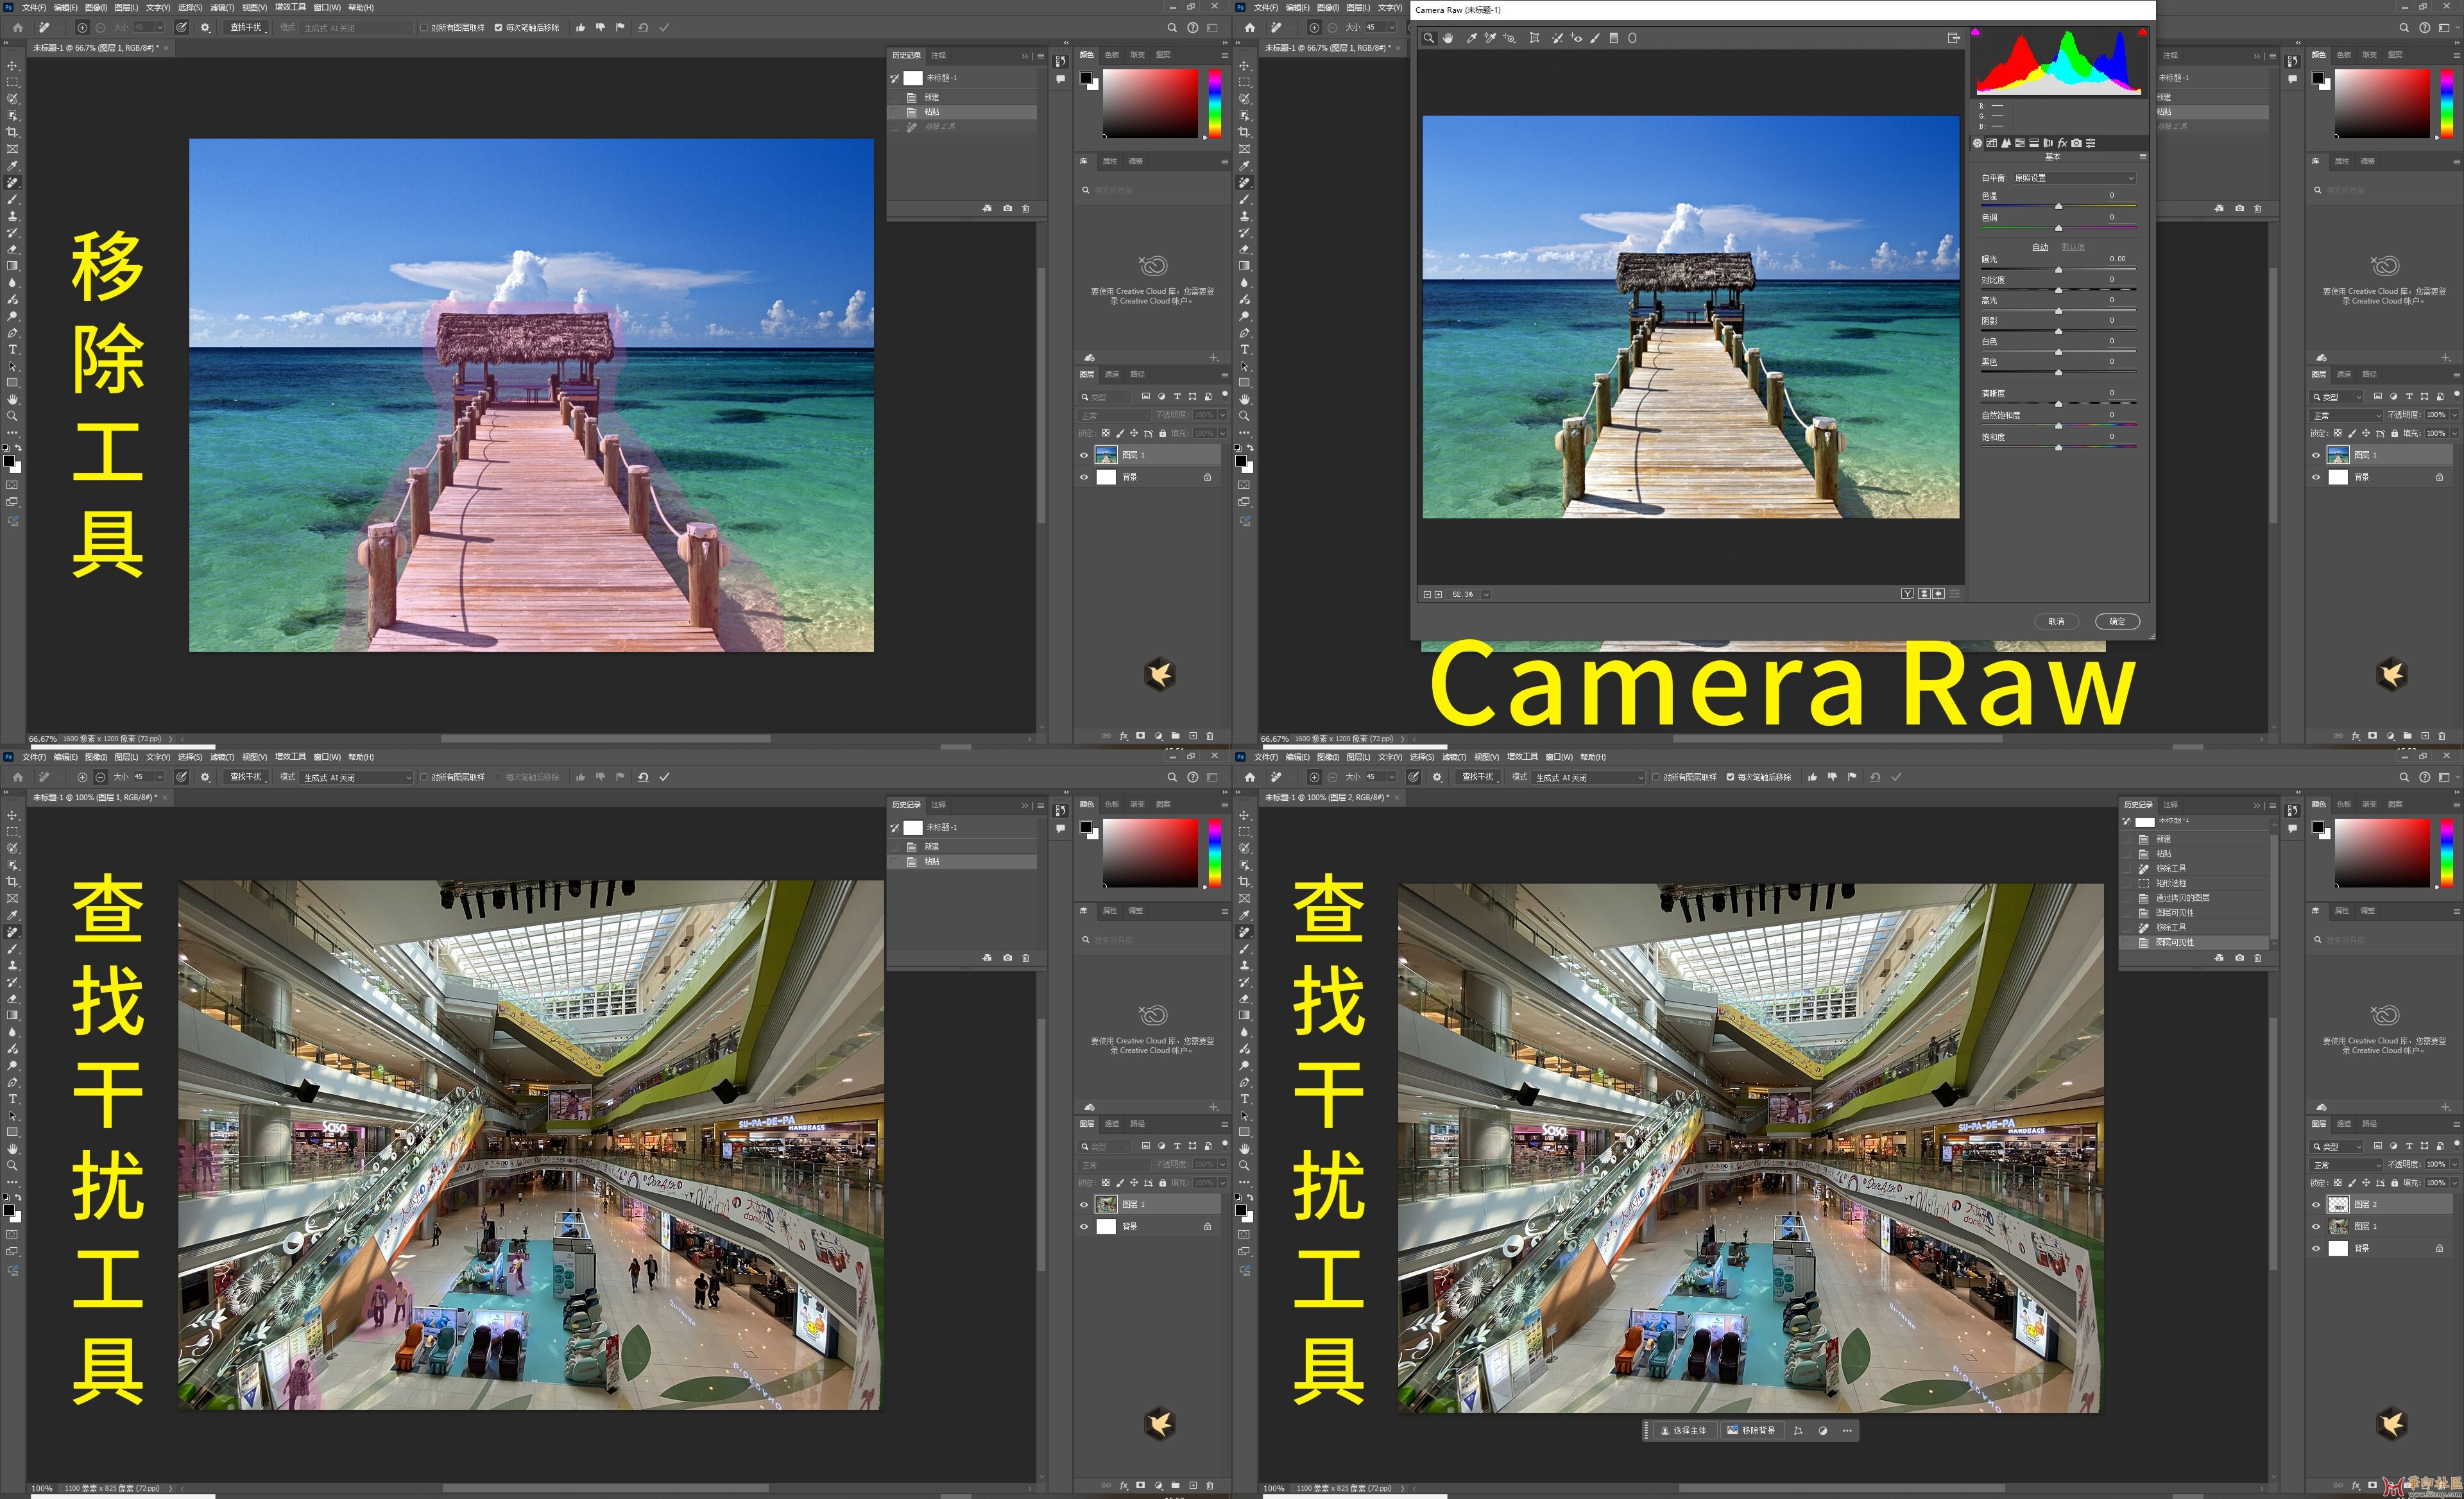Open the 基本 panel menu in Camera Raw

tap(2142, 157)
